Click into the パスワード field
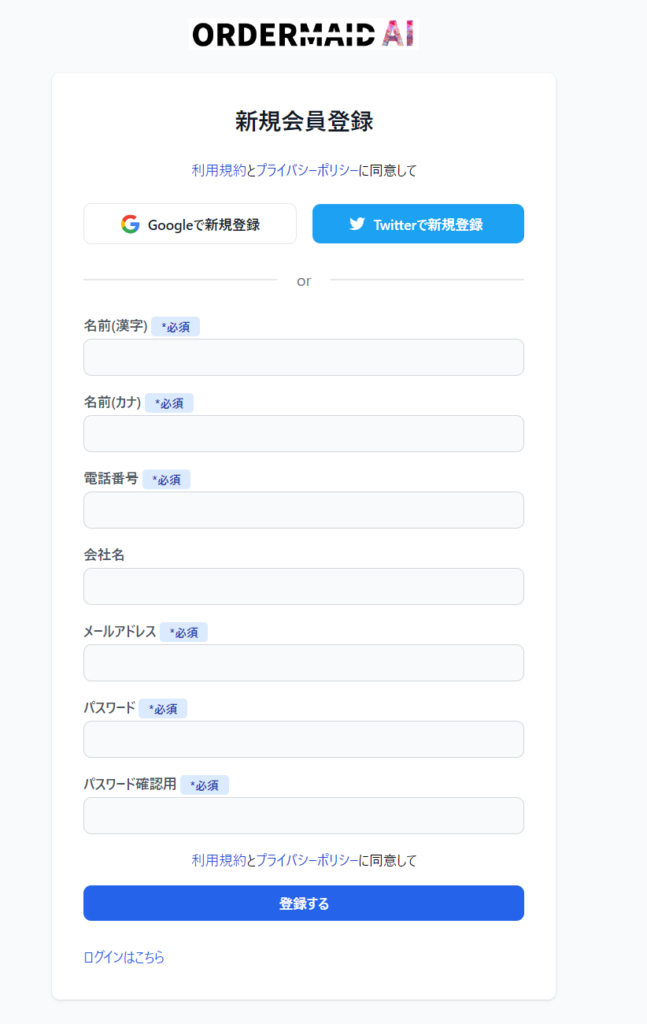647x1024 pixels. 304,739
